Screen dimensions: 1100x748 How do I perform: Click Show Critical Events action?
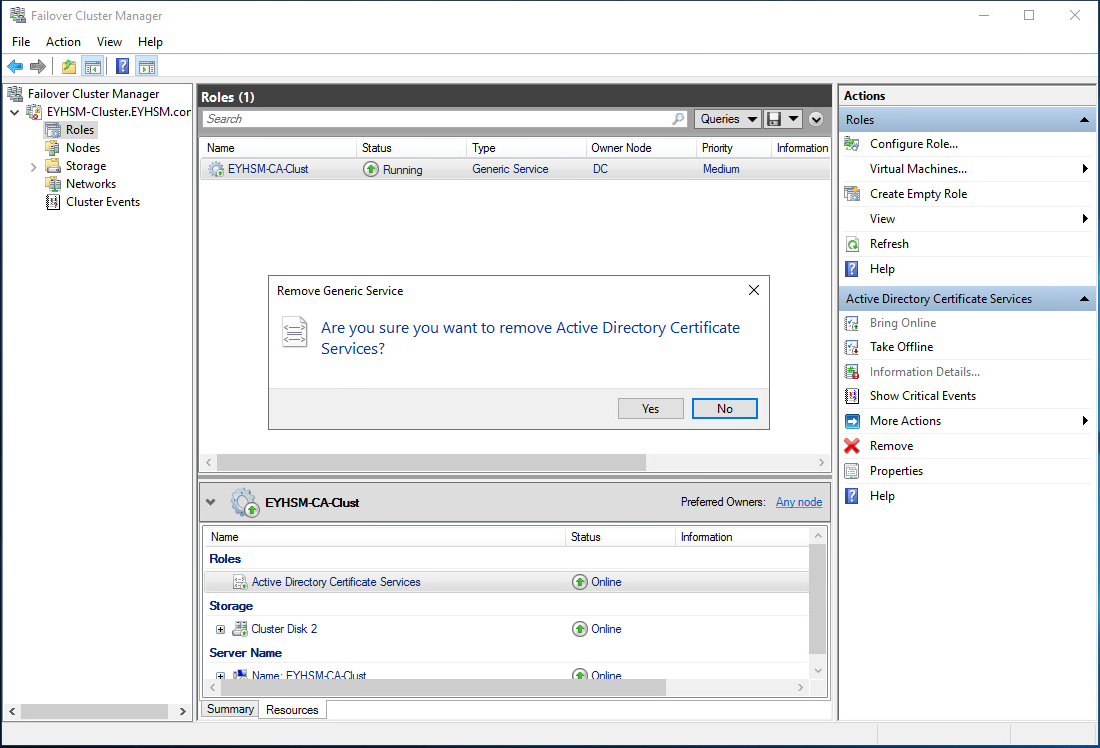click(x=923, y=396)
